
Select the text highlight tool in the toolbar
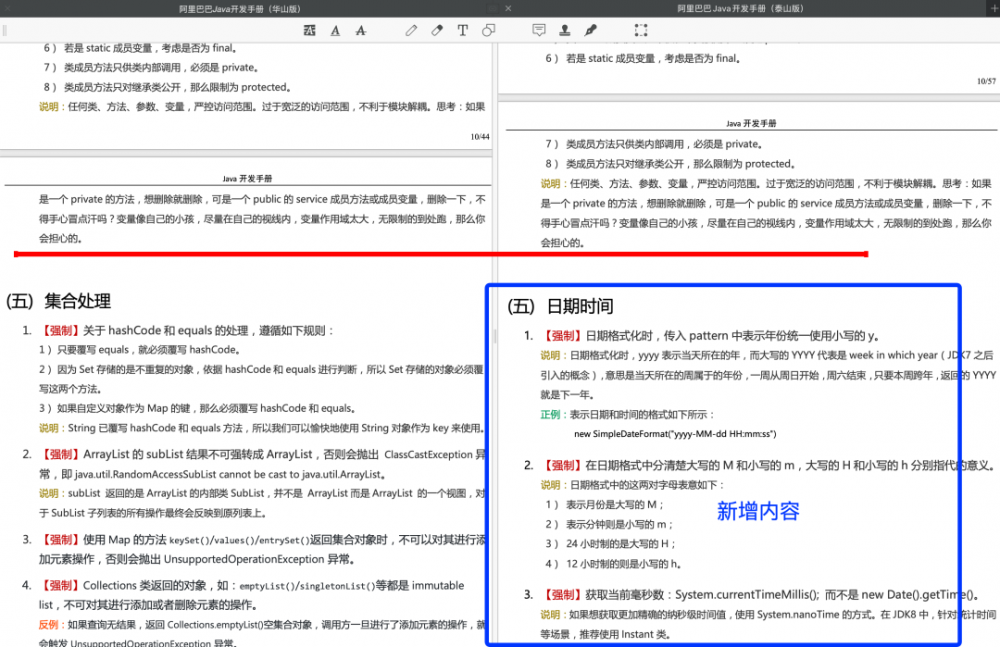click(x=310, y=30)
